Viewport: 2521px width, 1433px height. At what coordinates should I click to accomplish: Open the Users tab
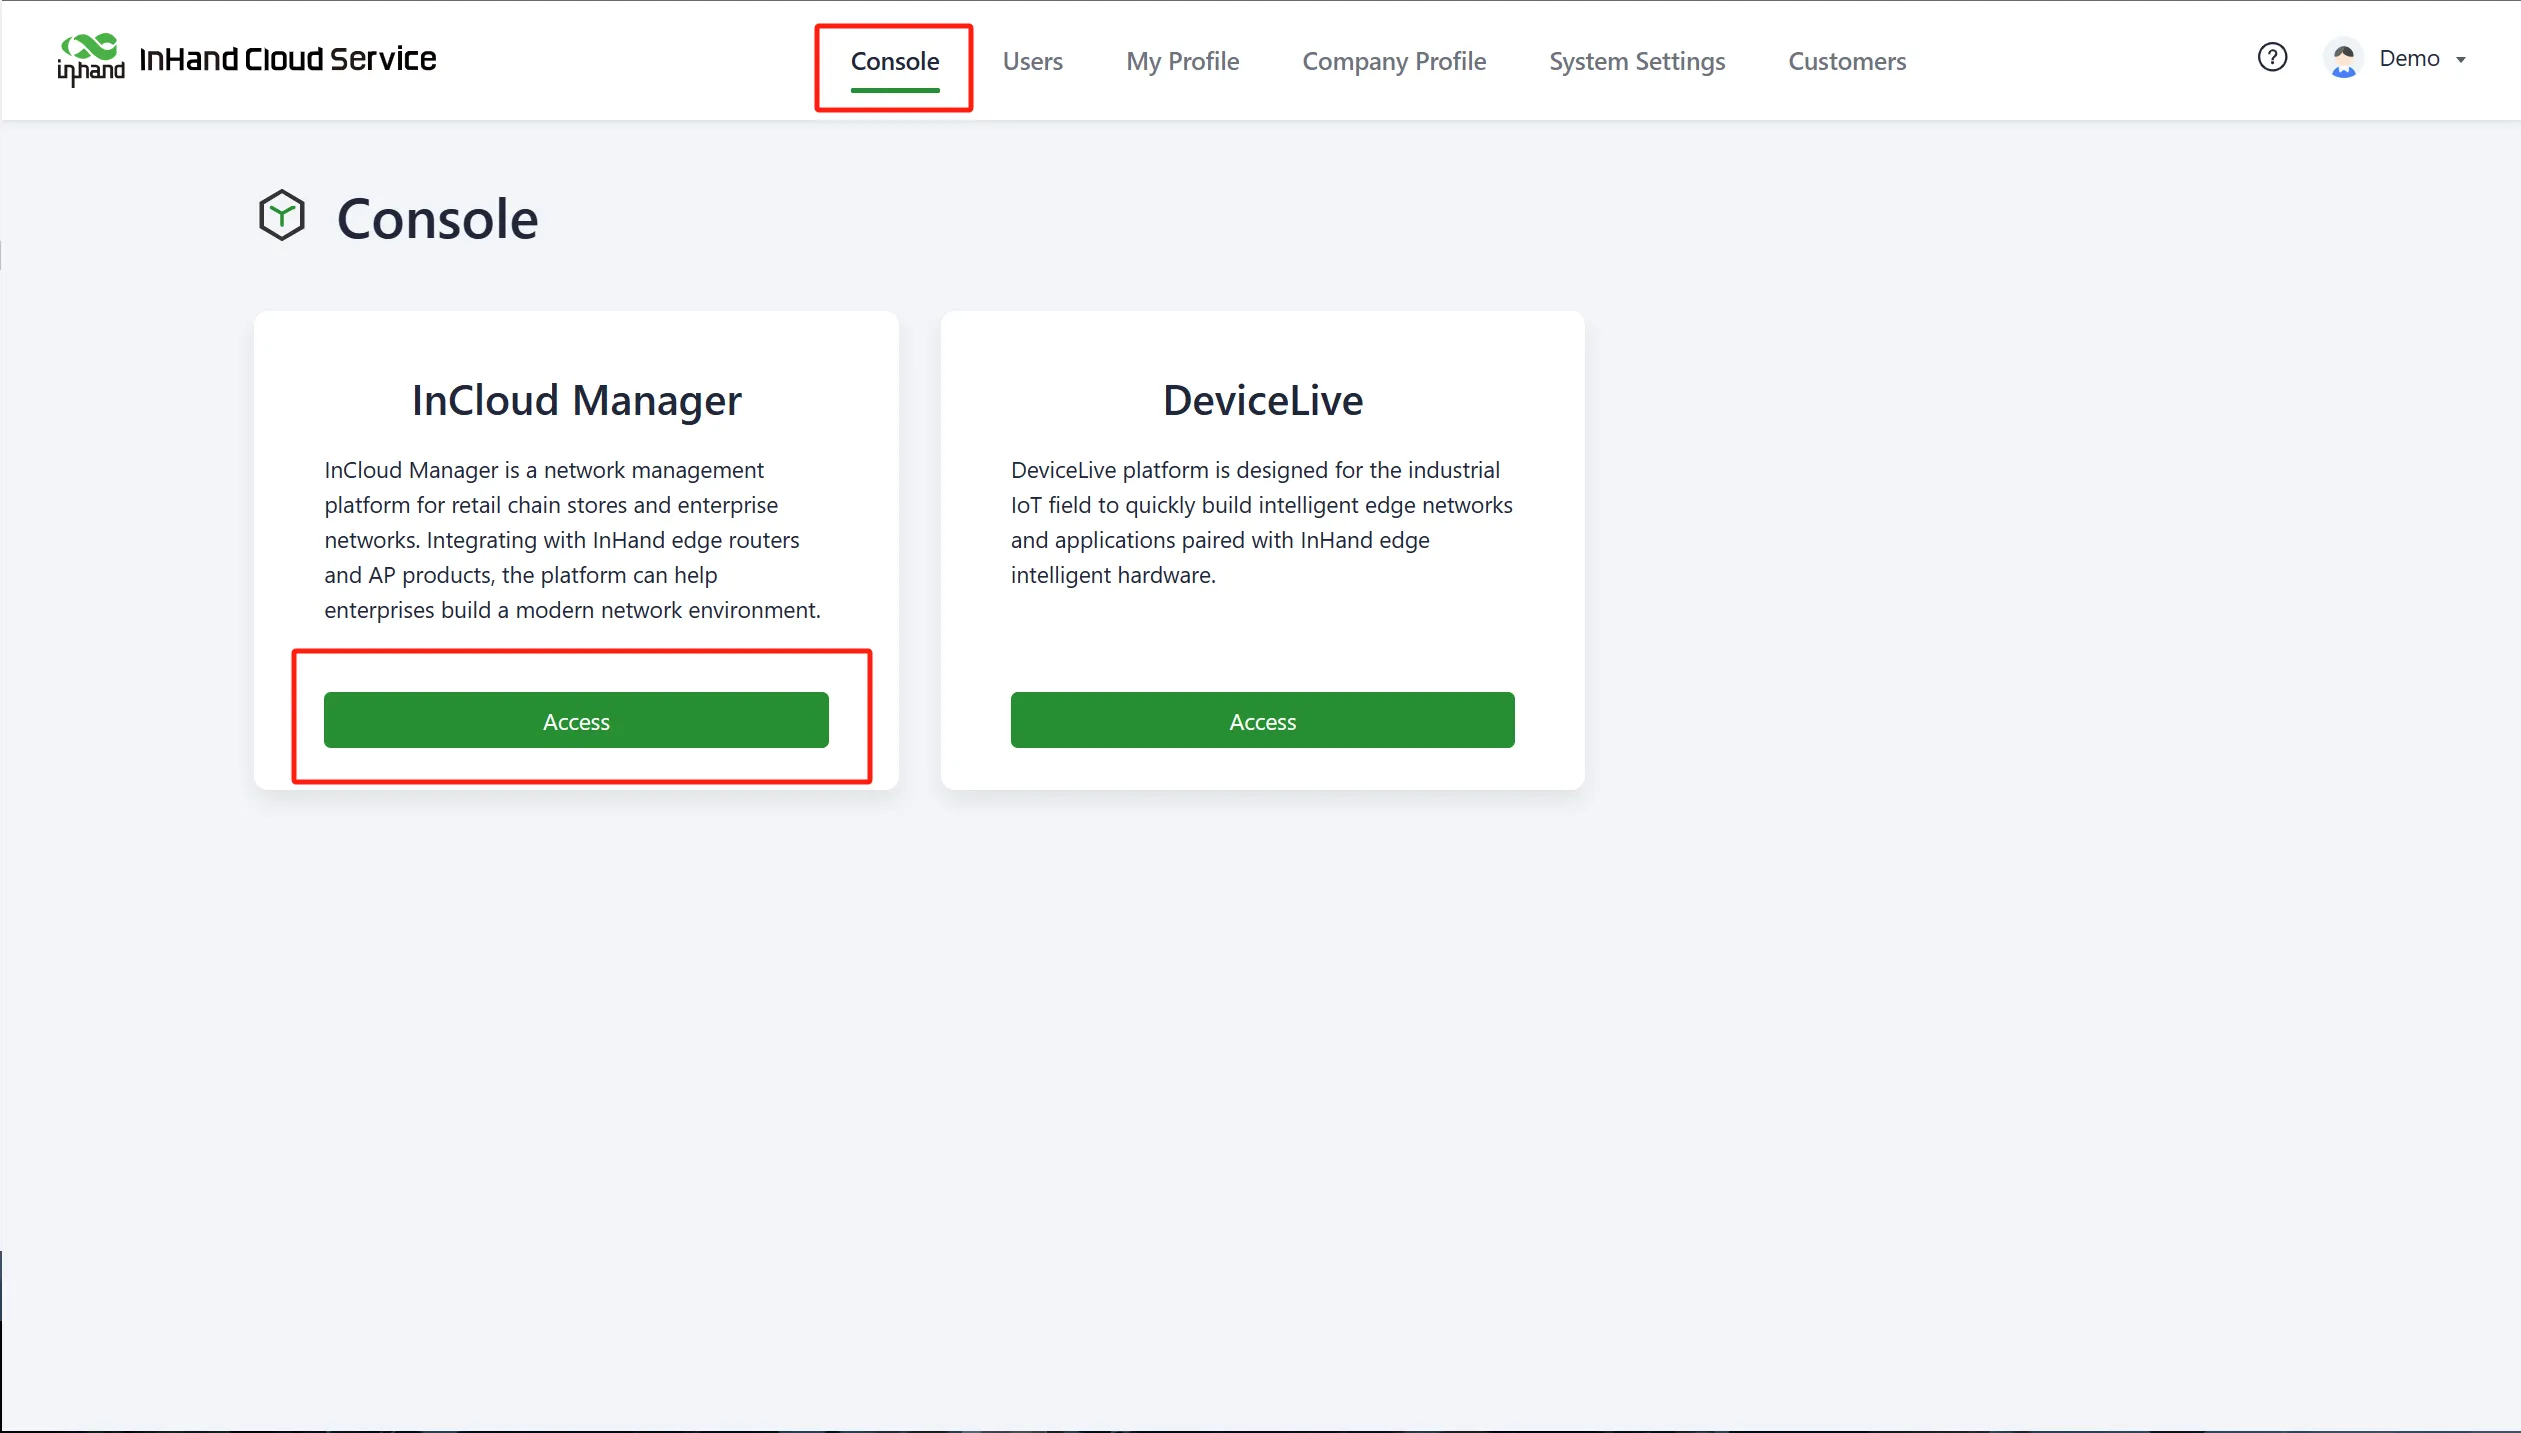1032,62
